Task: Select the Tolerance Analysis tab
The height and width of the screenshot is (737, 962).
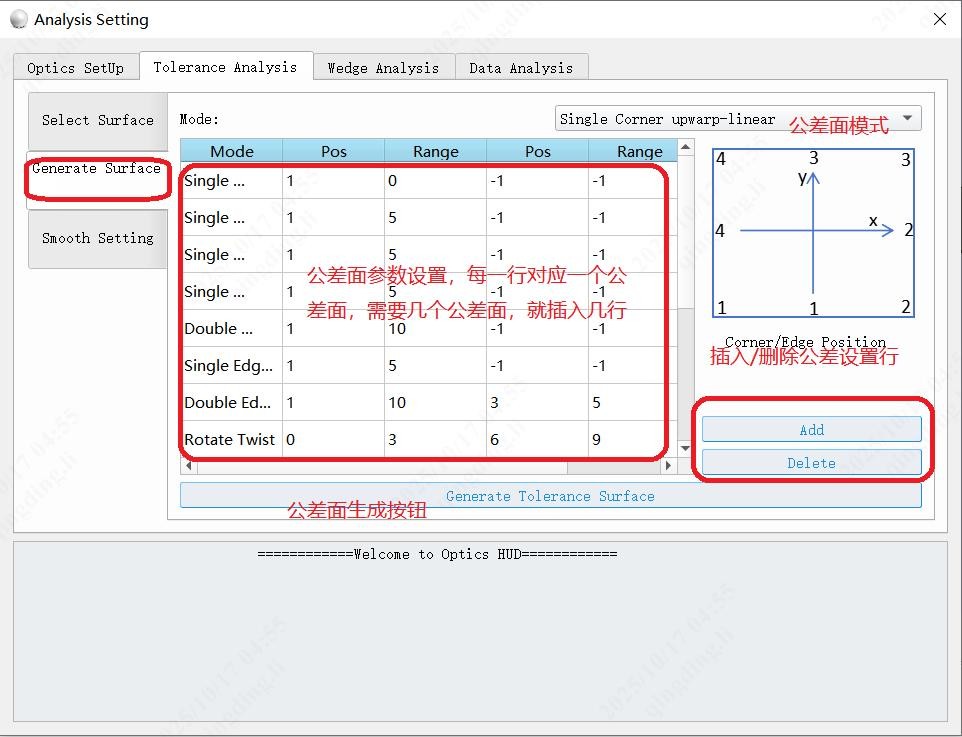Action: coord(226,66)
